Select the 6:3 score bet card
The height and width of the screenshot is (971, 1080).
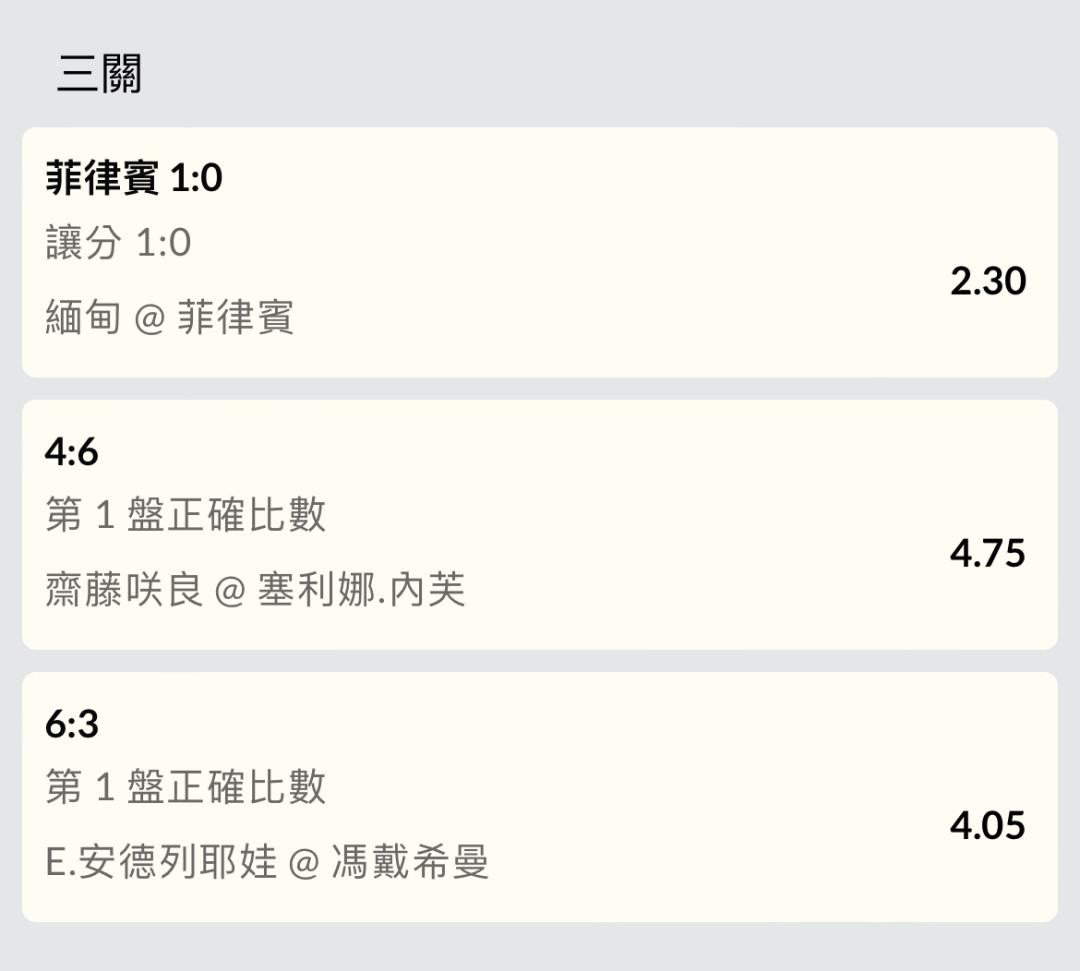(539, 797)
